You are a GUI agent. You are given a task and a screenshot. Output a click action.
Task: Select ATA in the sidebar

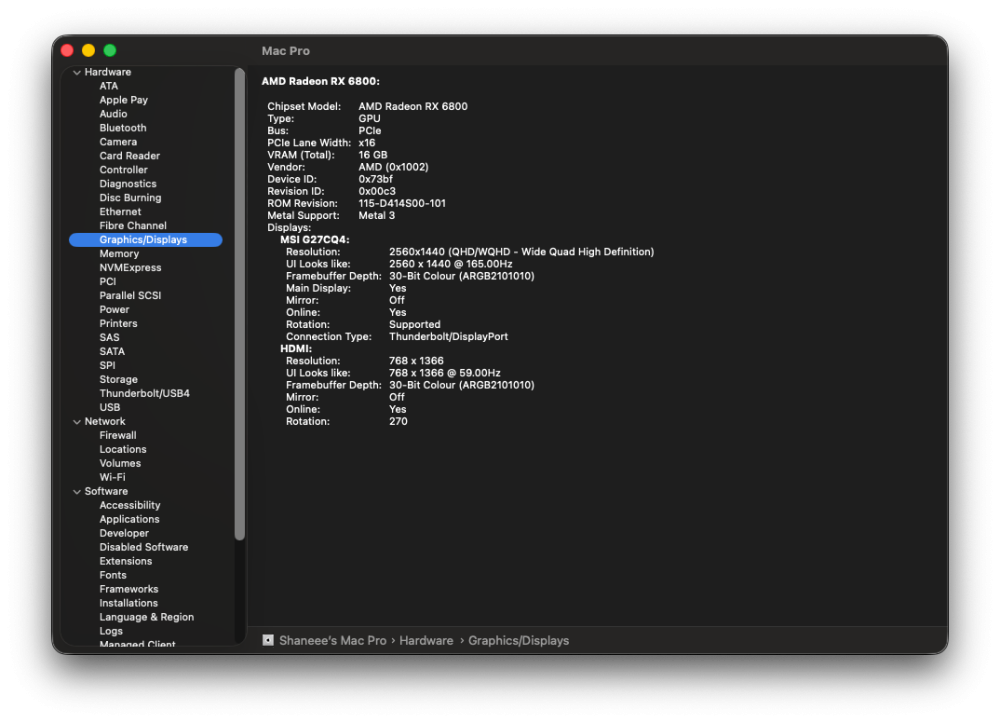tap(108, 86)
